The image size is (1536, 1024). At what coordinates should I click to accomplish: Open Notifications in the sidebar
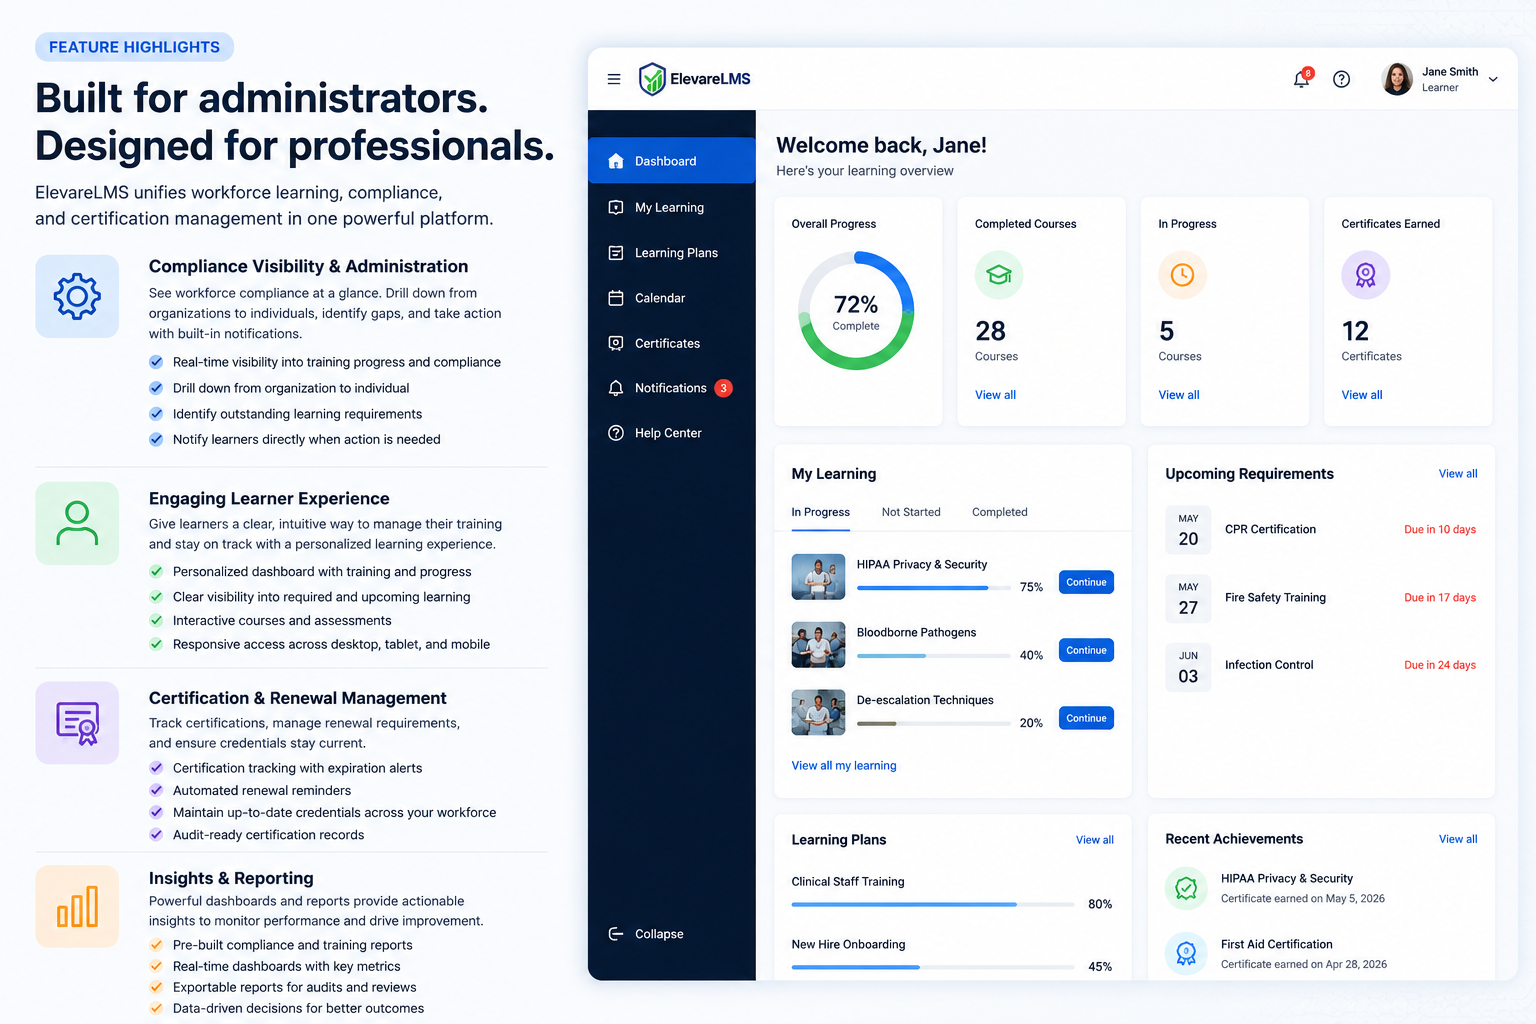click(672, 388)
